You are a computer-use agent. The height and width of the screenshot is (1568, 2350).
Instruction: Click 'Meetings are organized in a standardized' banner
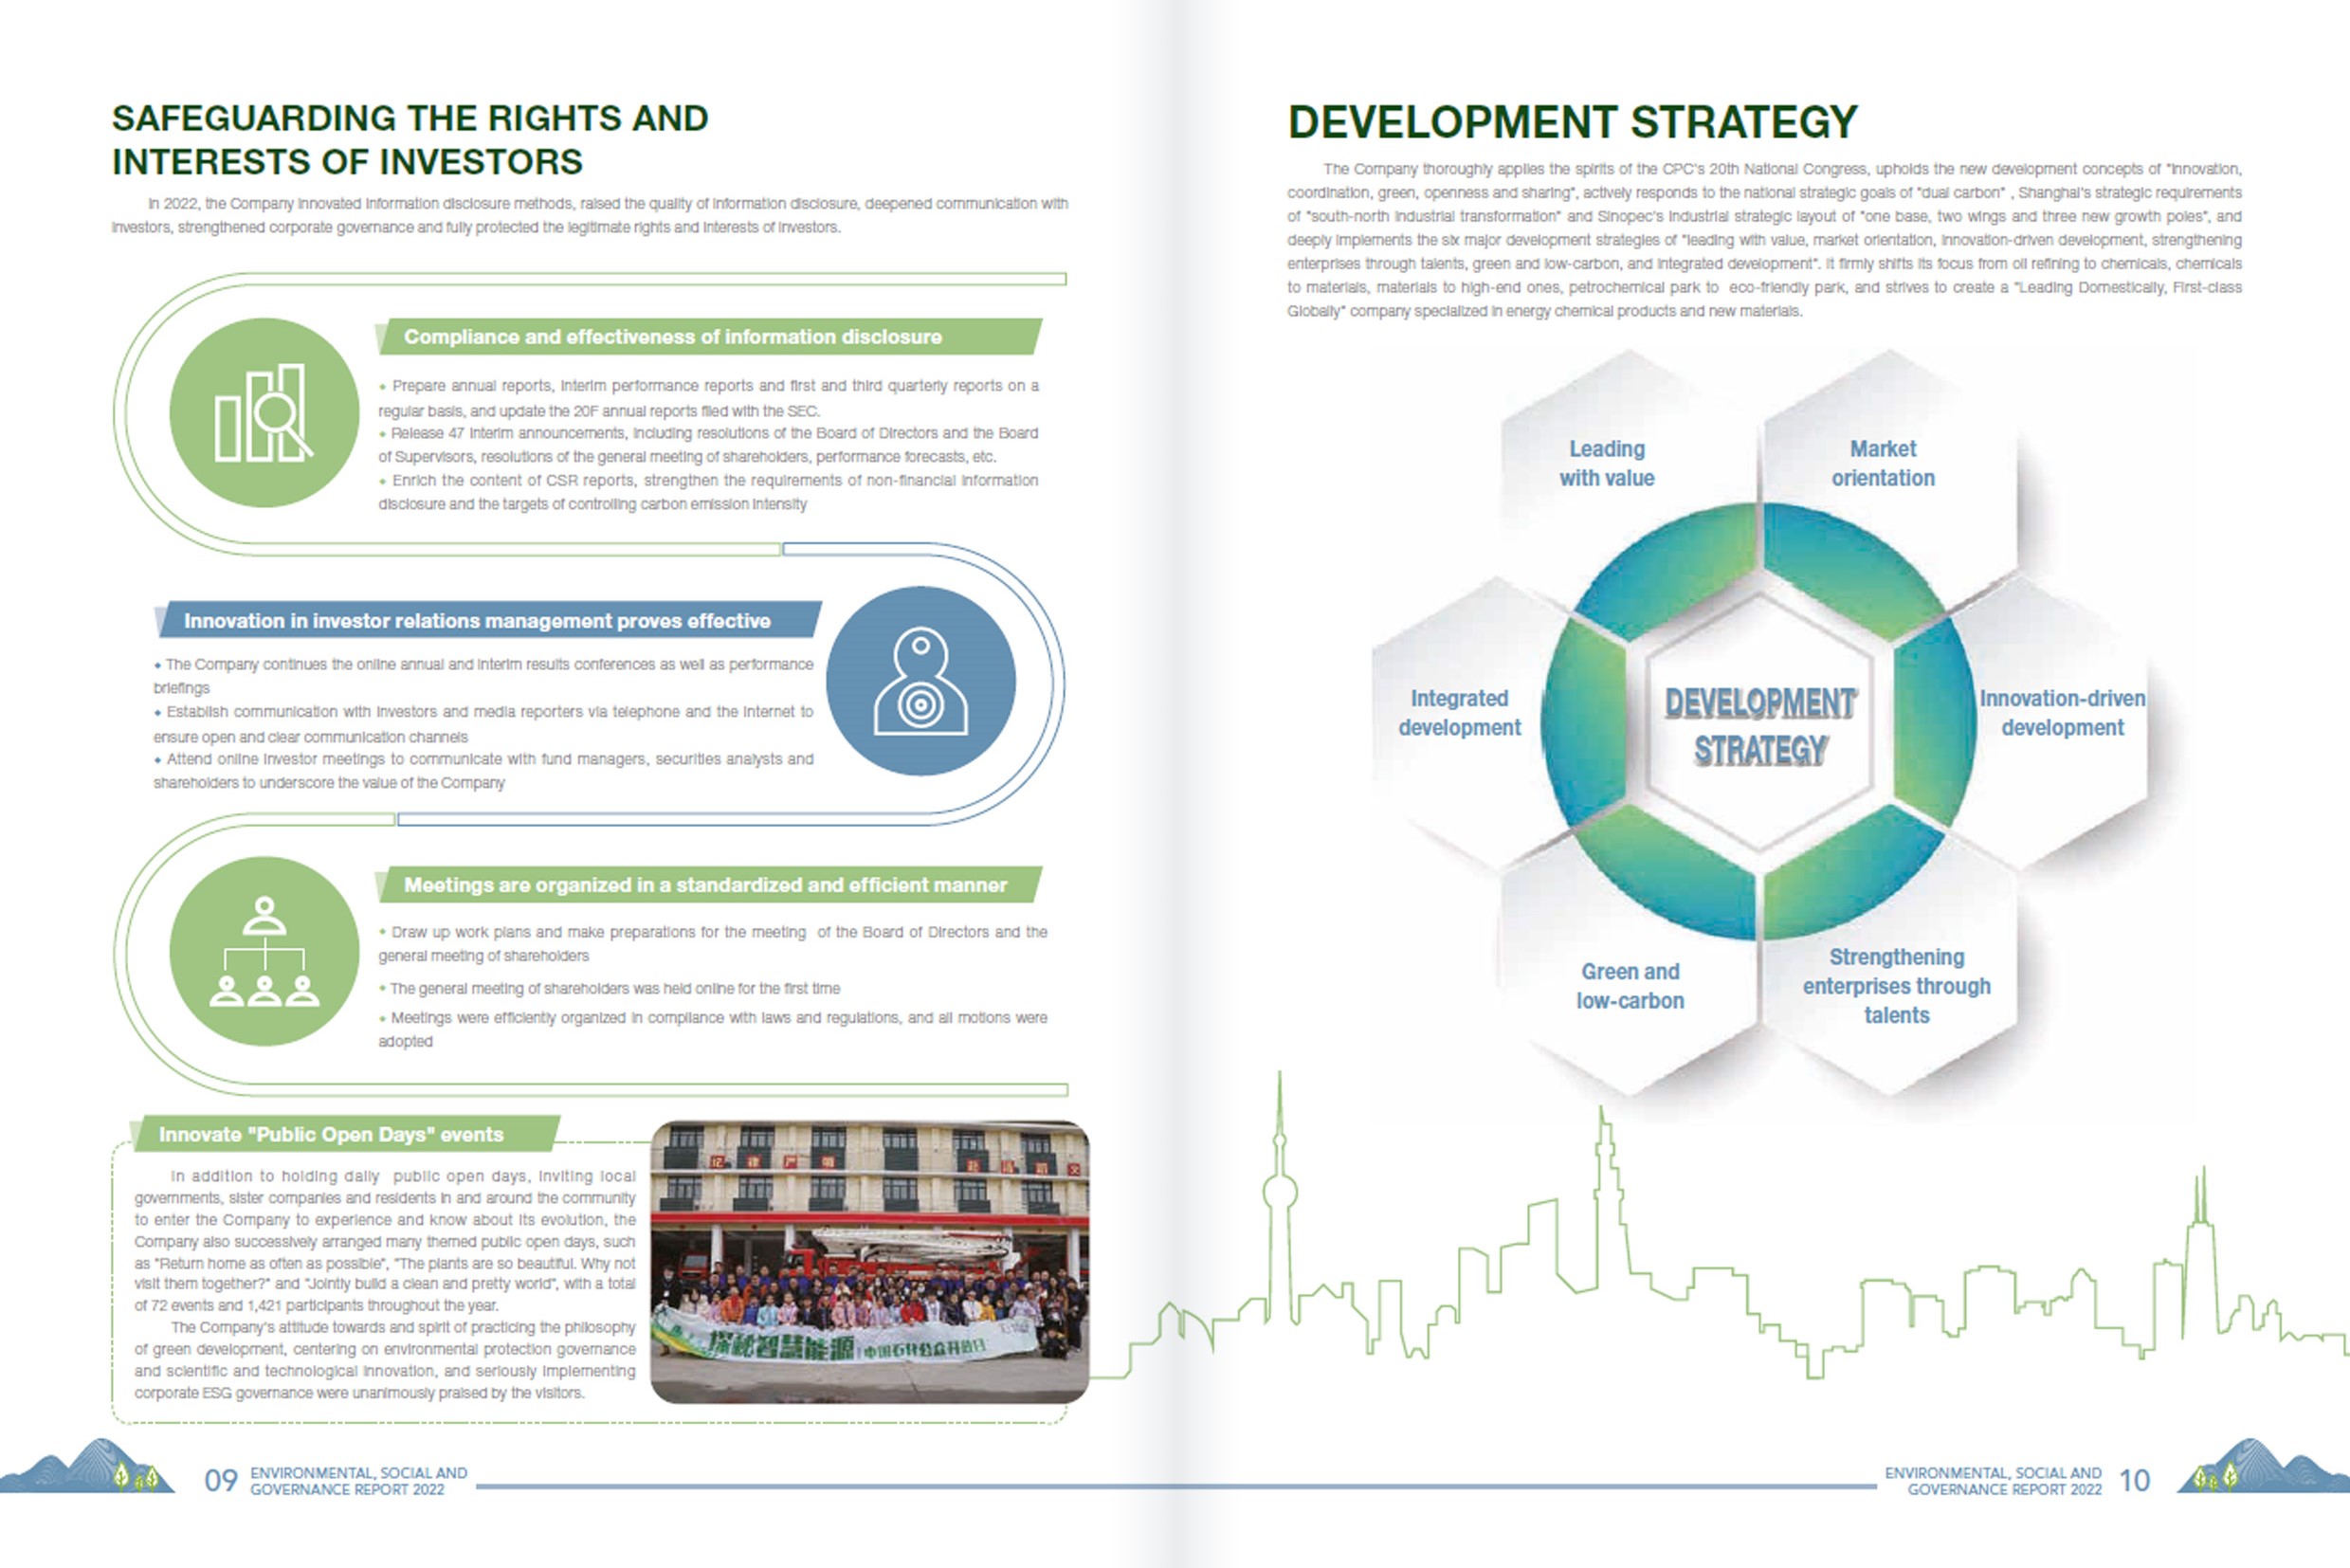coord(710,885)
